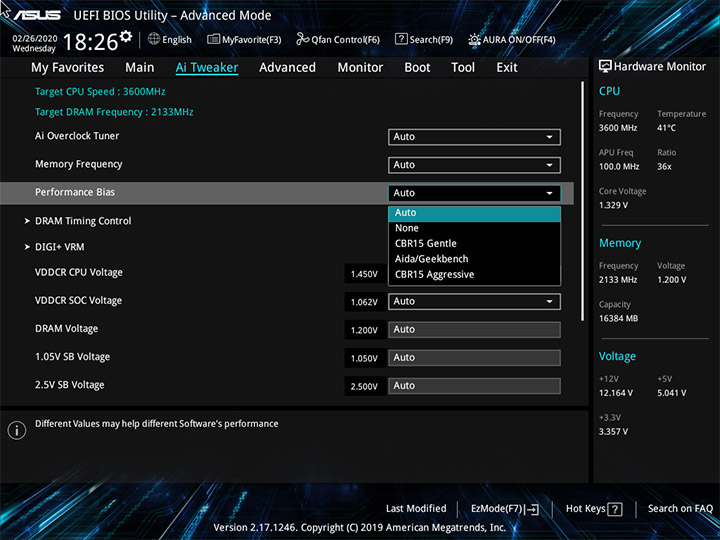Click the Hot Keys question mark icon

(614, 509)
